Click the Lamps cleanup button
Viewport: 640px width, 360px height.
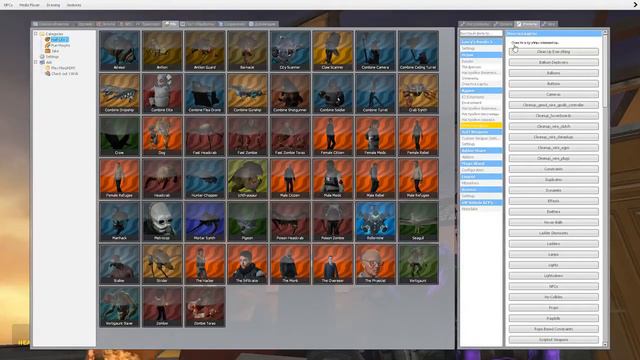pos(553,254)
